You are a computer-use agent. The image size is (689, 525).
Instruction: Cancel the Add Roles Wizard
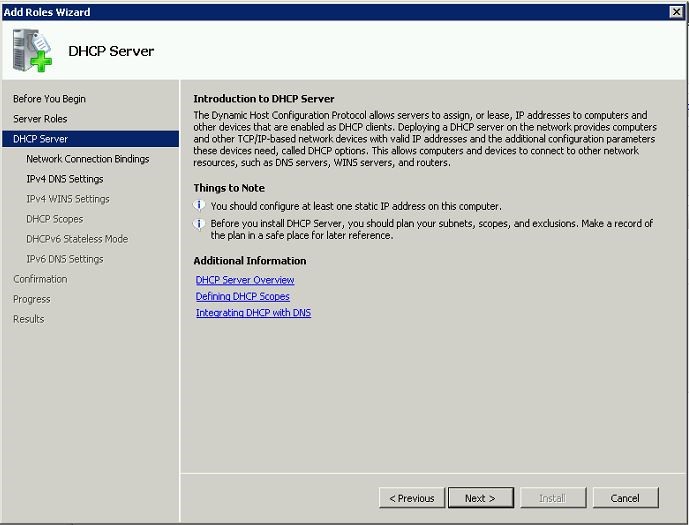625,498
